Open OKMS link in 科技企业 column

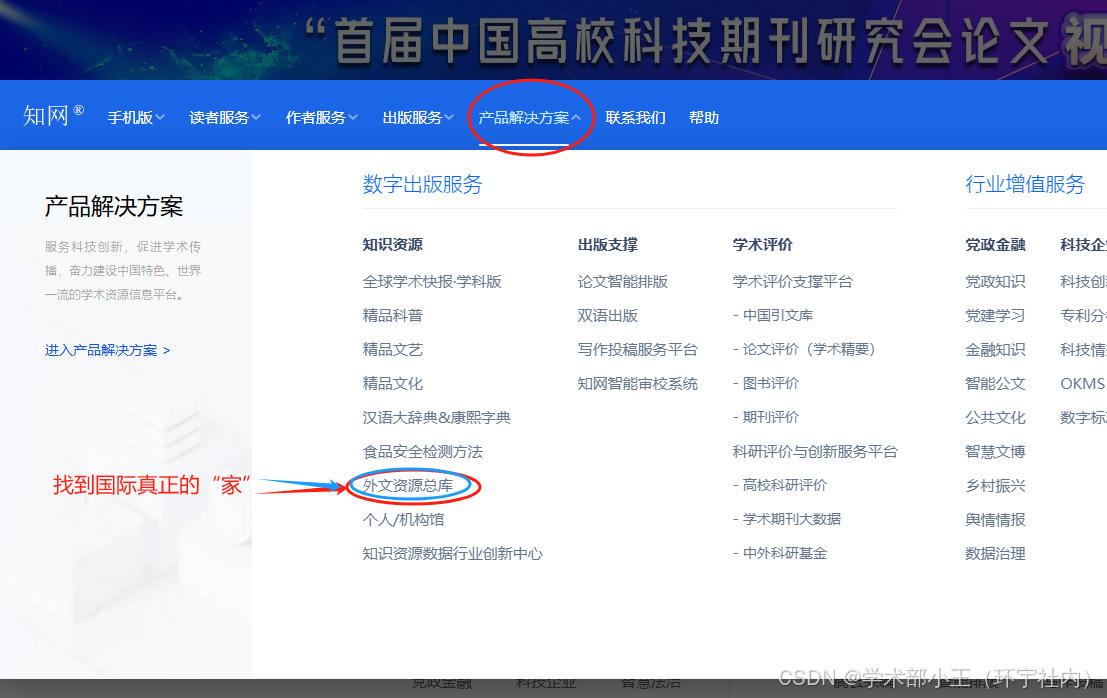(1082, 383)
